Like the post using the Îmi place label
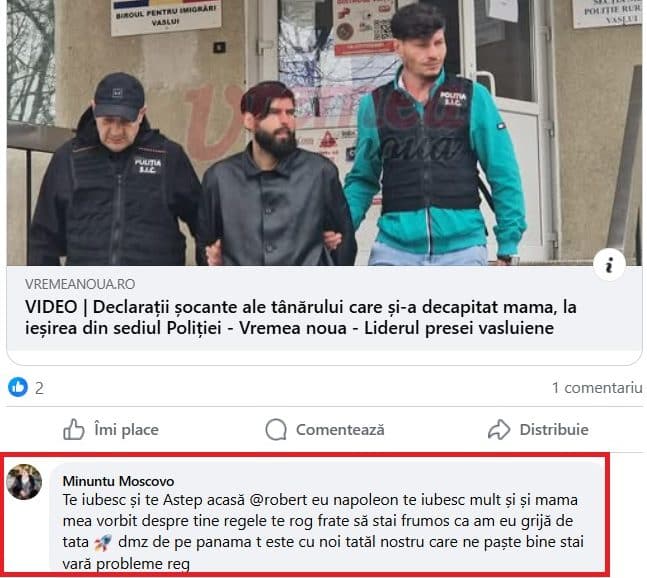Screen dimensions: 647x578 (126, 429)
